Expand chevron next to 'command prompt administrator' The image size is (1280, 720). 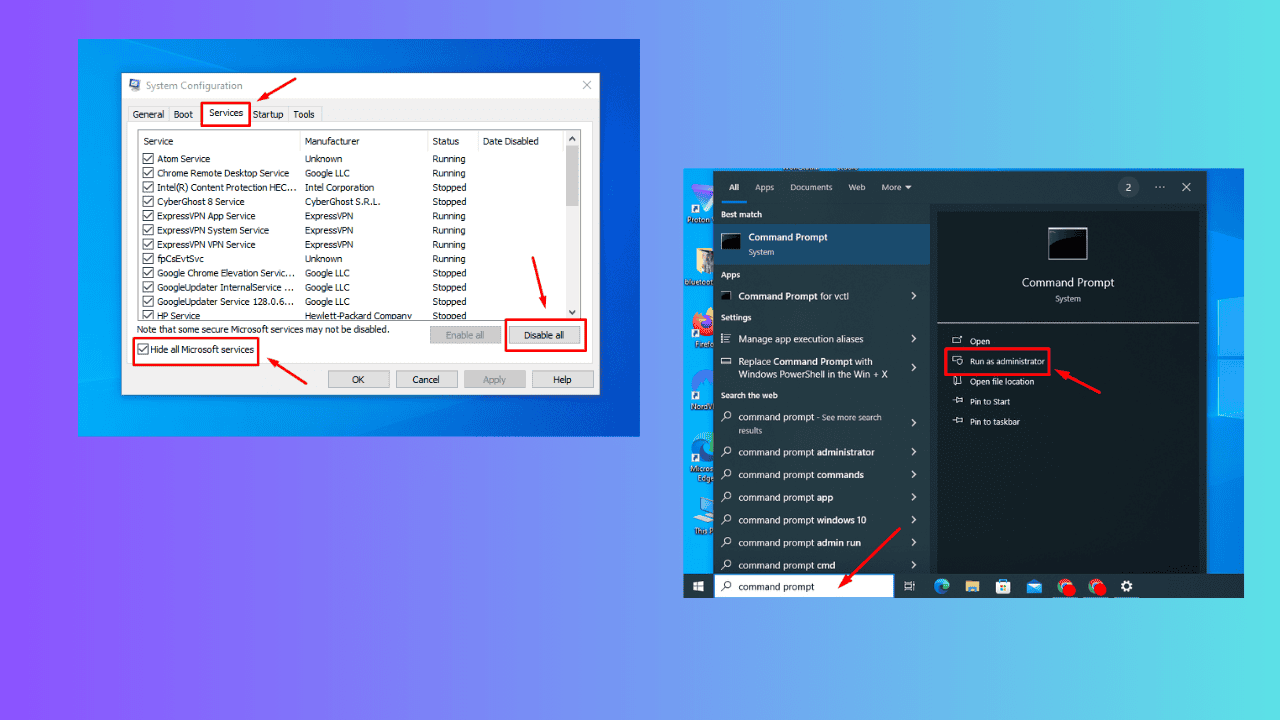(914, 452)
